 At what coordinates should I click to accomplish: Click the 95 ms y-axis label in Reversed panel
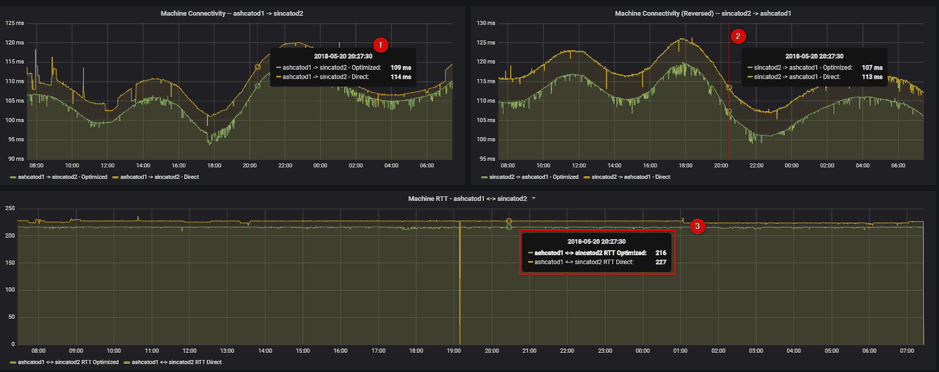pos(488,159)
